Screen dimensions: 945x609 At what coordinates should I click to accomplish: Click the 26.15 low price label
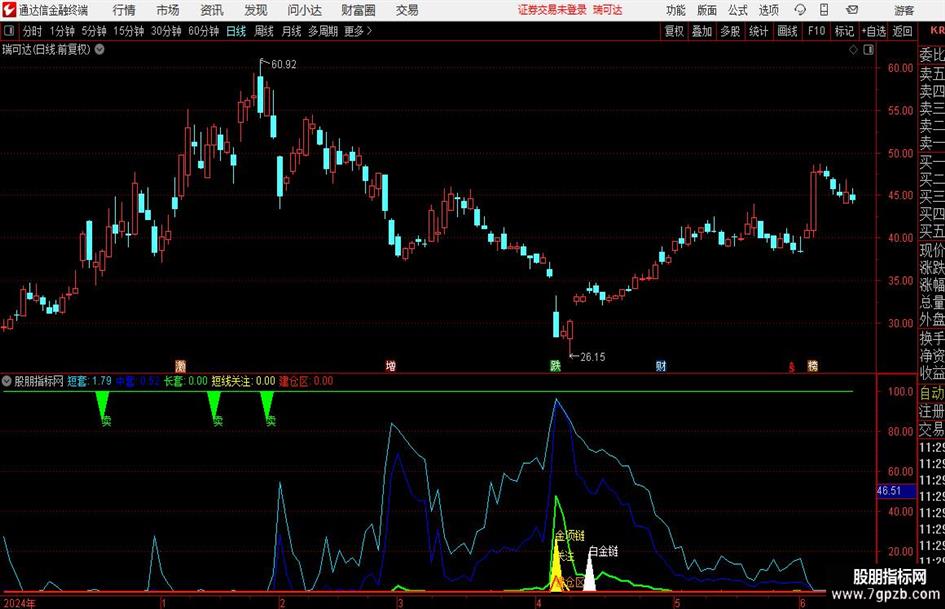592,357
